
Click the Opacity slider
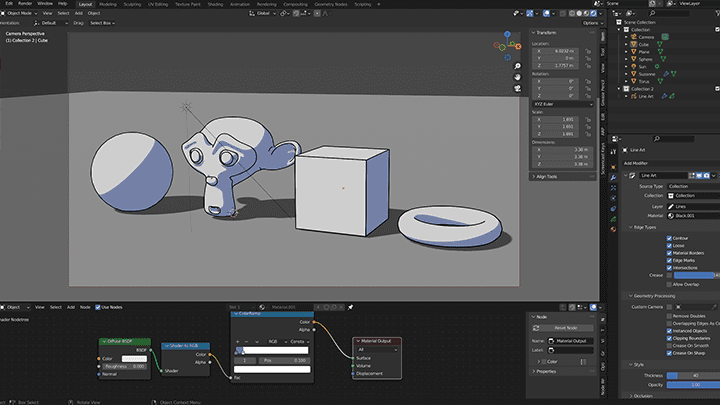pyautogui.click(x=693, y=385)
